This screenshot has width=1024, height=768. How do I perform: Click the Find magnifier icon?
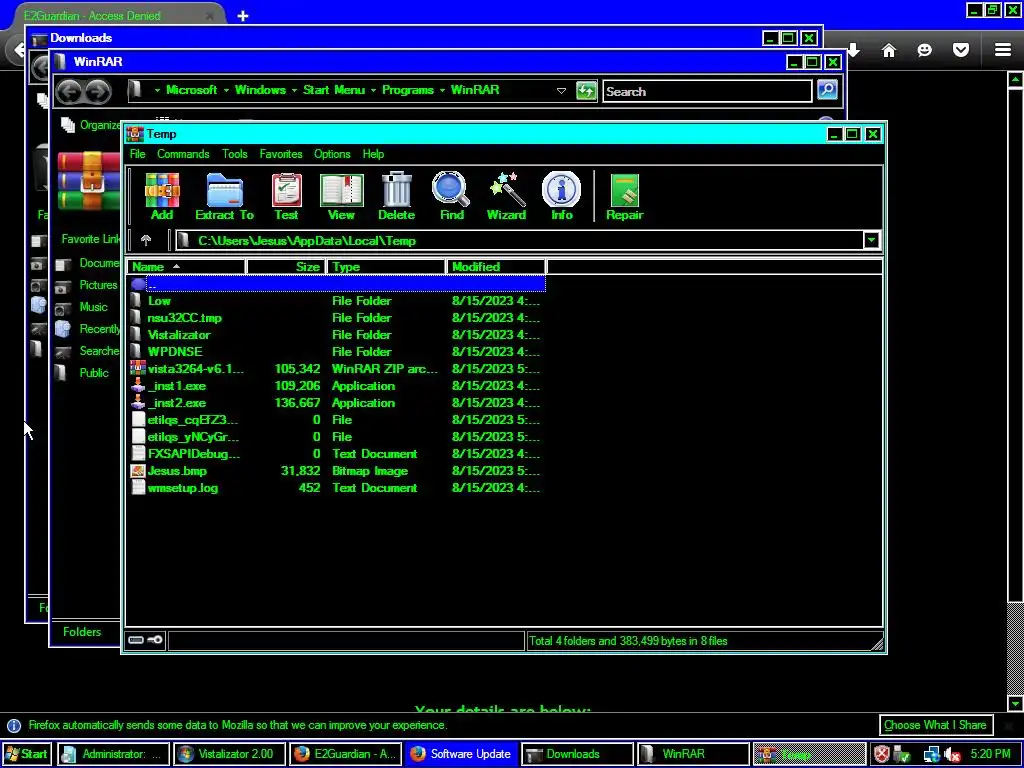(x=451, y=196)
